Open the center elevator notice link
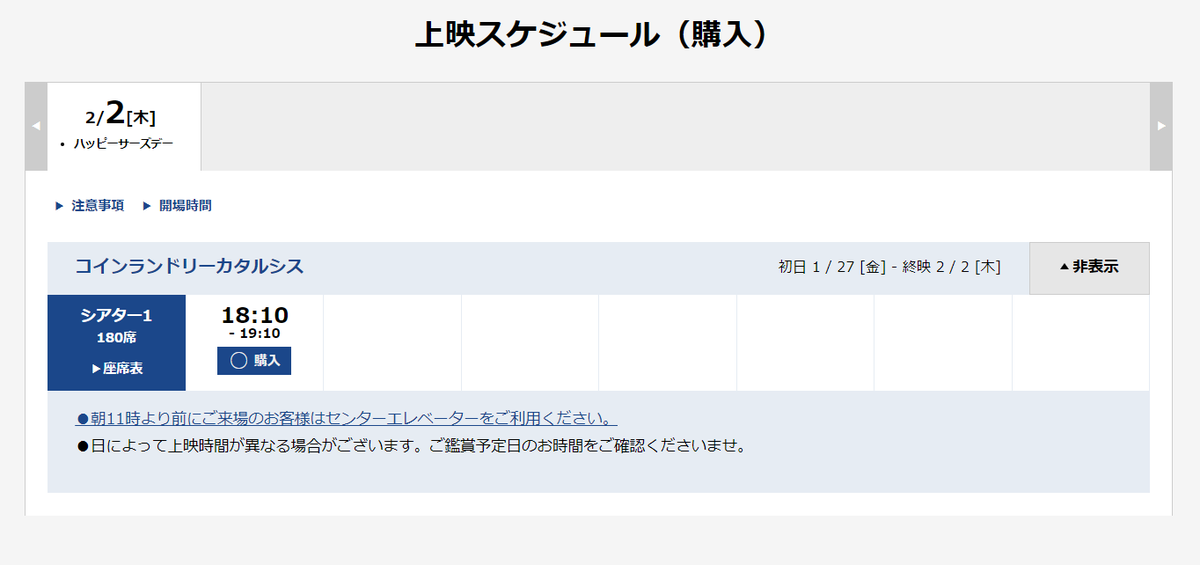 (x=347, y=418)
